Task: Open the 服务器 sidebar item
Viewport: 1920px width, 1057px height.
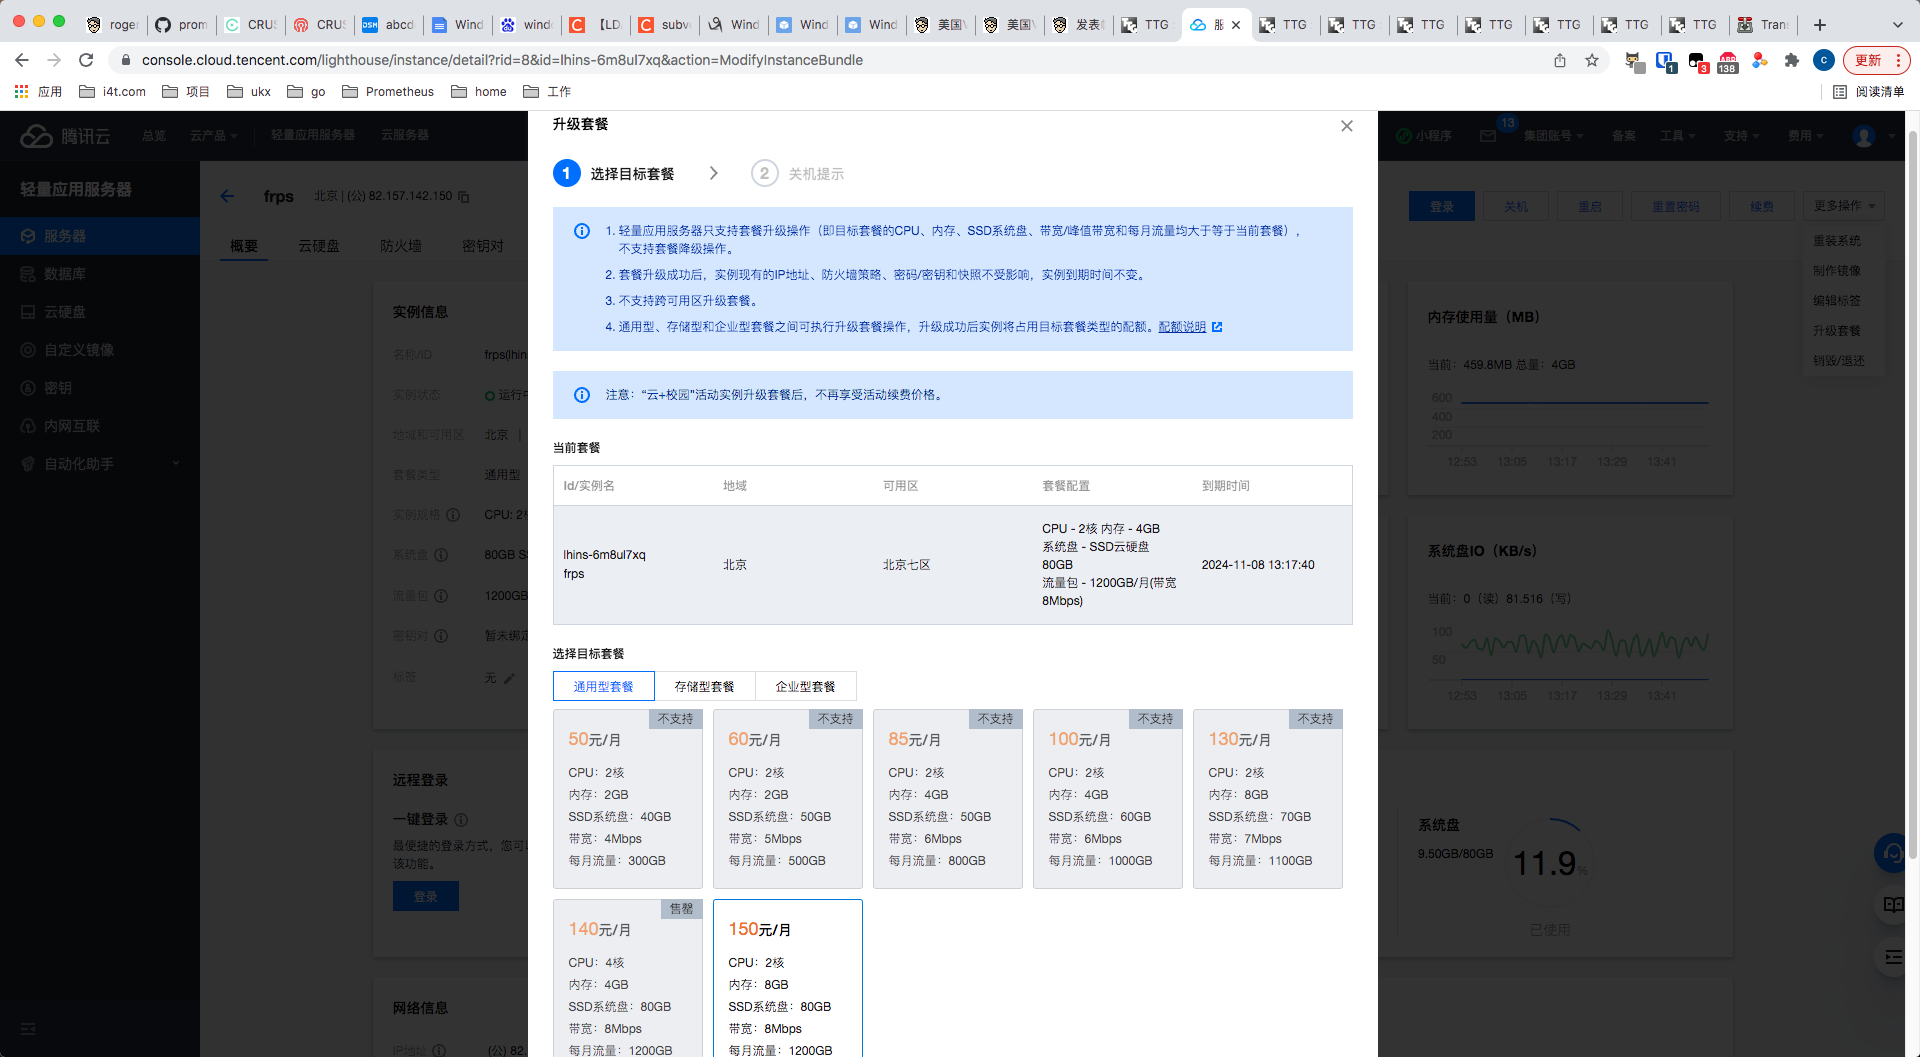Action: (x=100, y=236)
